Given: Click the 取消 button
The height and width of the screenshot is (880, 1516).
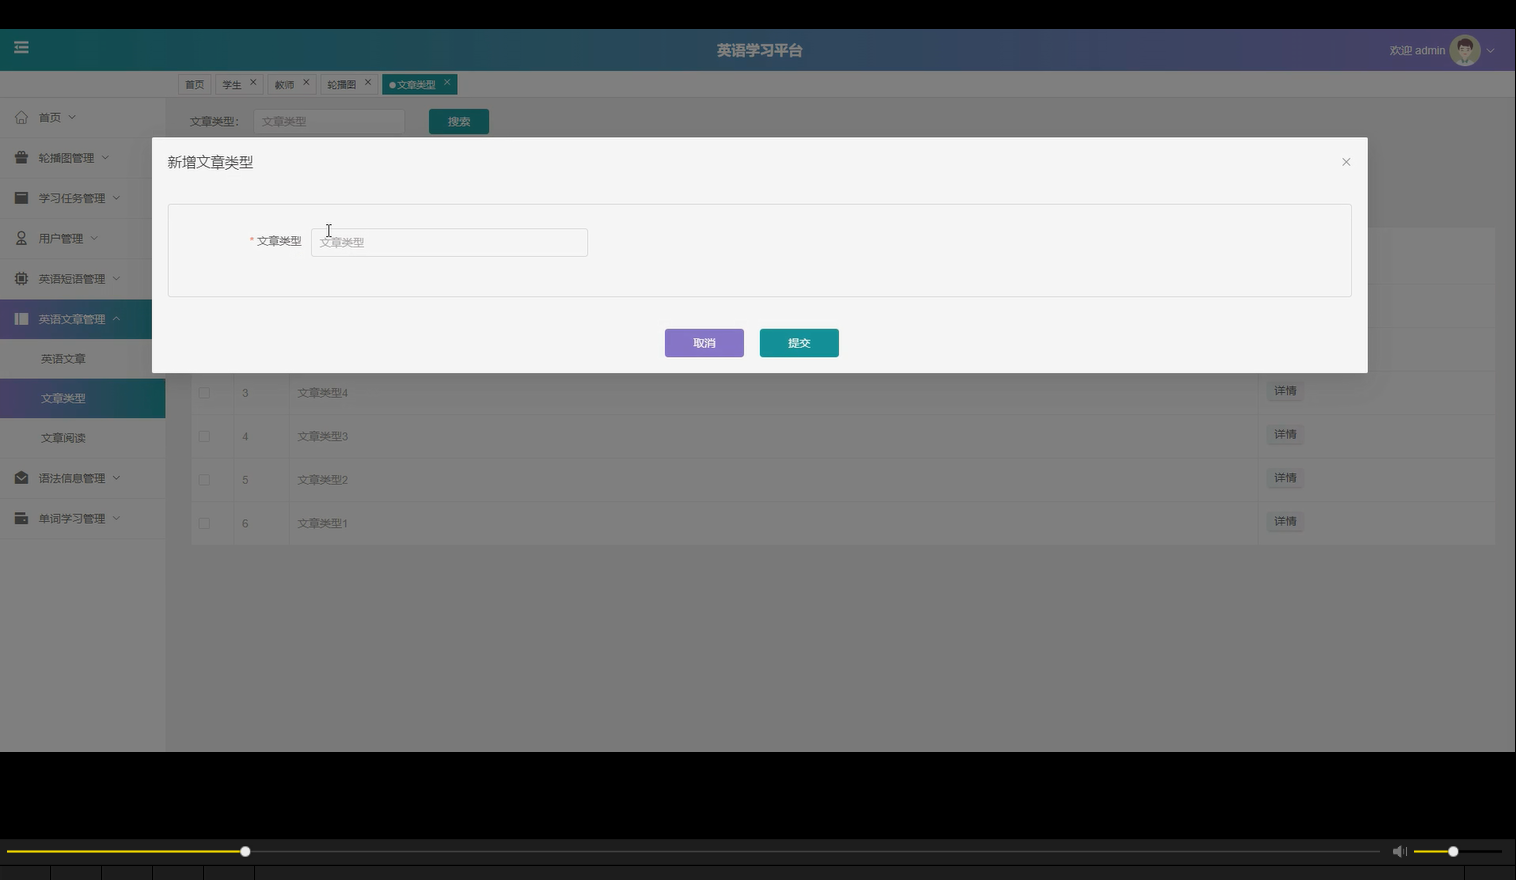Looking at the screenshot, I should click(704, 343).
